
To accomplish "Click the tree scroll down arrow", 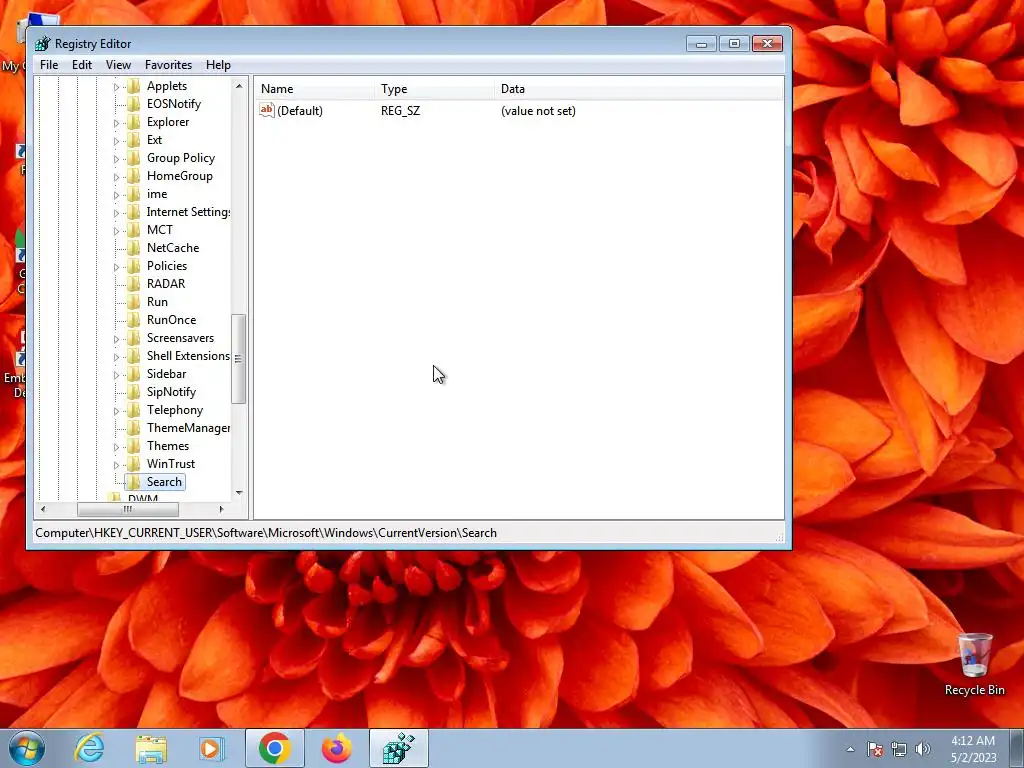I will pyautogui.click(x=239, y=492).
